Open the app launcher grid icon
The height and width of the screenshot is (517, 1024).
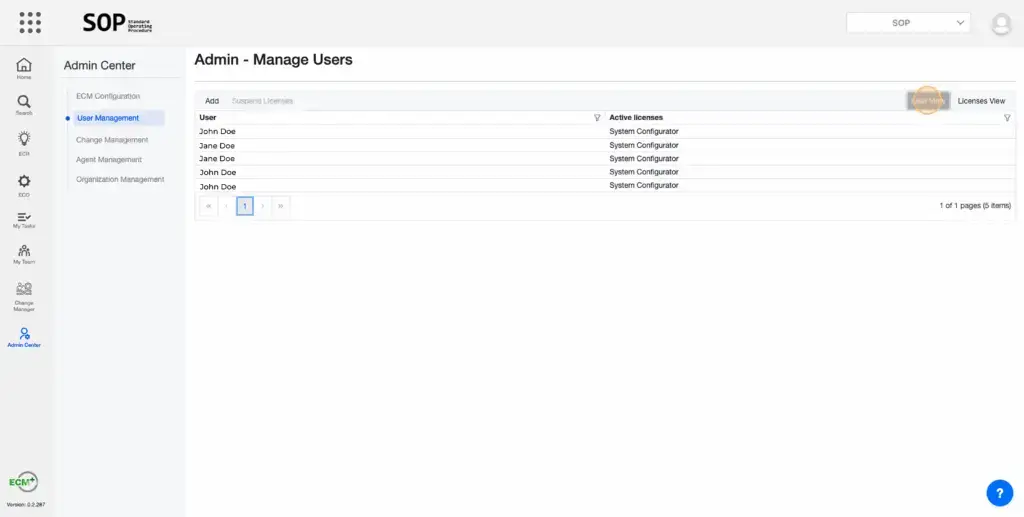[x=30, y=22]
